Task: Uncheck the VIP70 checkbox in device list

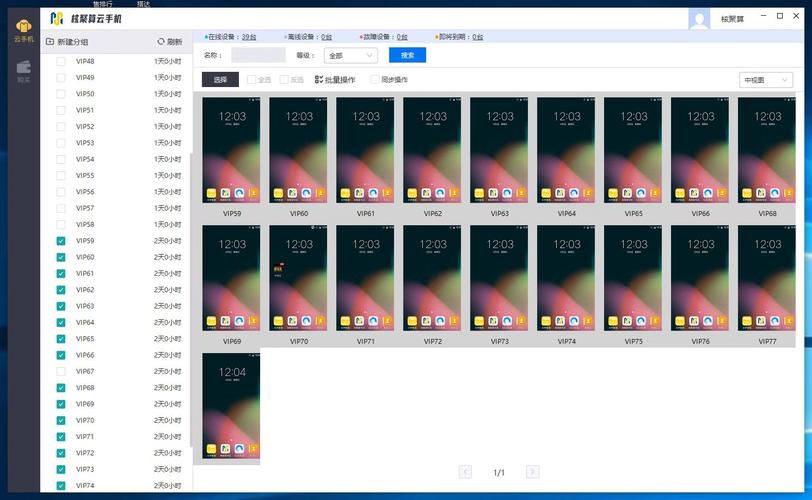Action: tap(61, 420)
